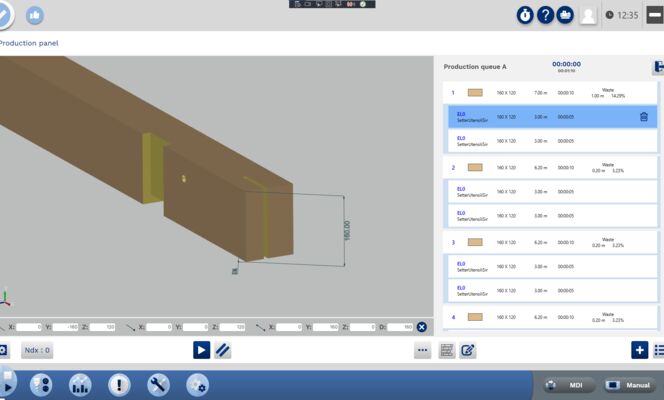Open the stopwatch timer icon
This screenshot has width=664, height=400.
525,15
